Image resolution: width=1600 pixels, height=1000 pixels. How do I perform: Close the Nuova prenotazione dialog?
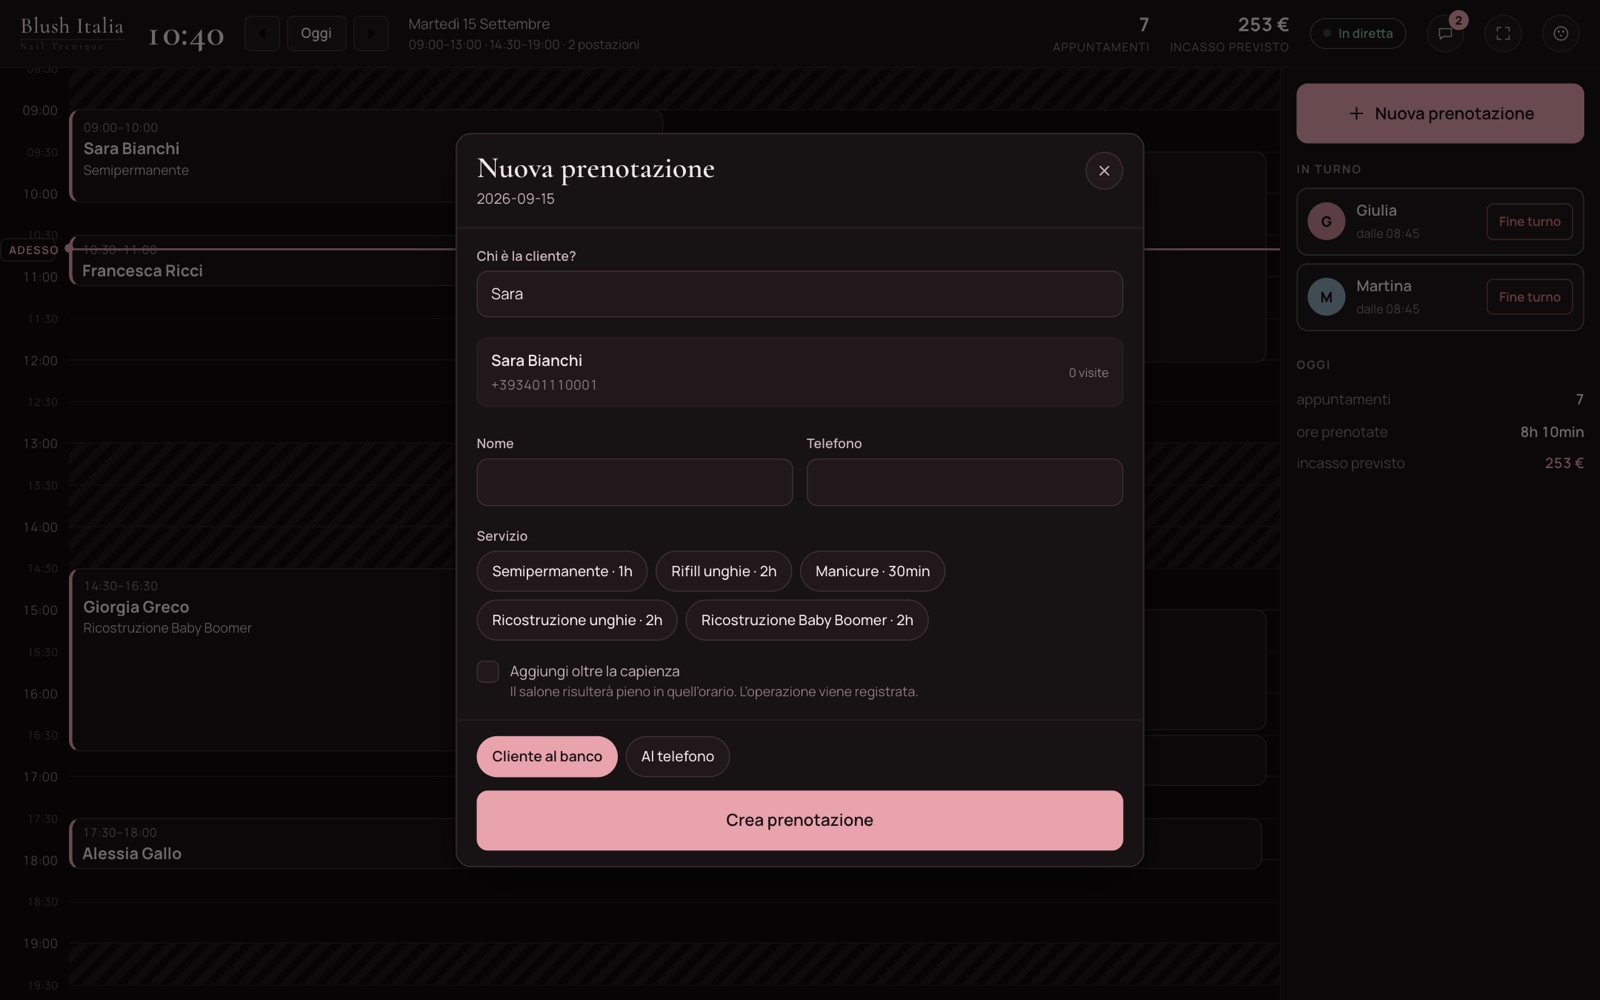click(x=1104, y=171)
